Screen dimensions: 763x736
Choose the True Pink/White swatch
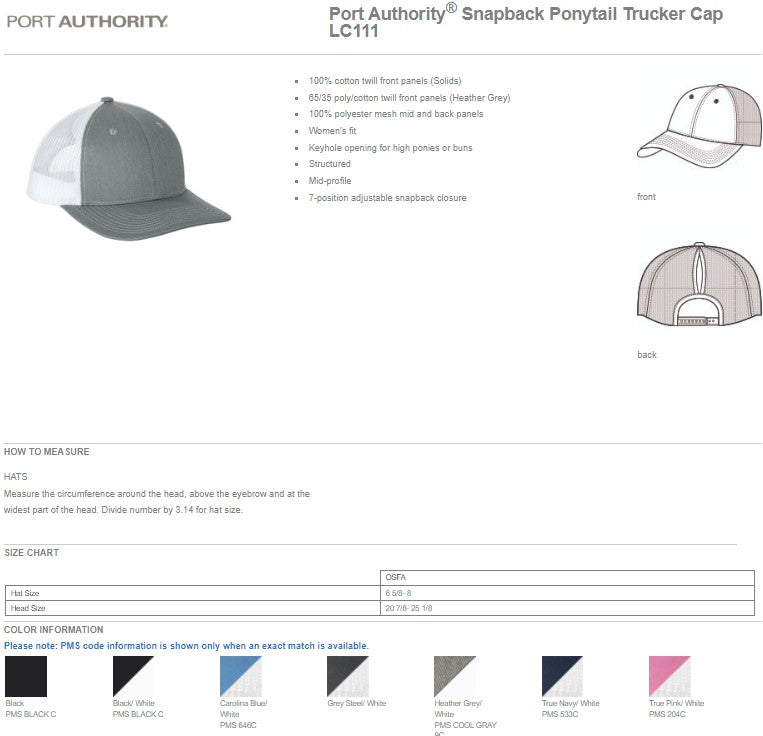pyautogui.click(x=669, y=676)
